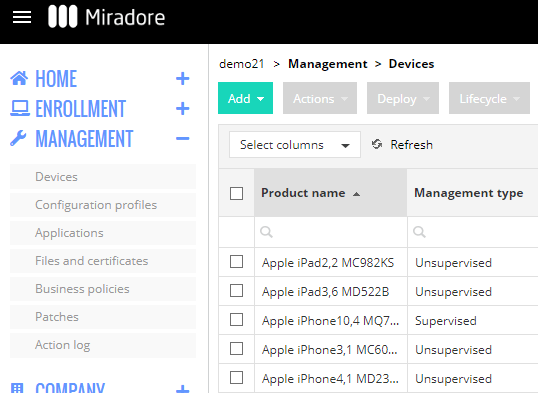Image resolution: width=538 pixels, height=393 pixels.
Task: Click the HOME navigation heading
Action: [56, 79]
